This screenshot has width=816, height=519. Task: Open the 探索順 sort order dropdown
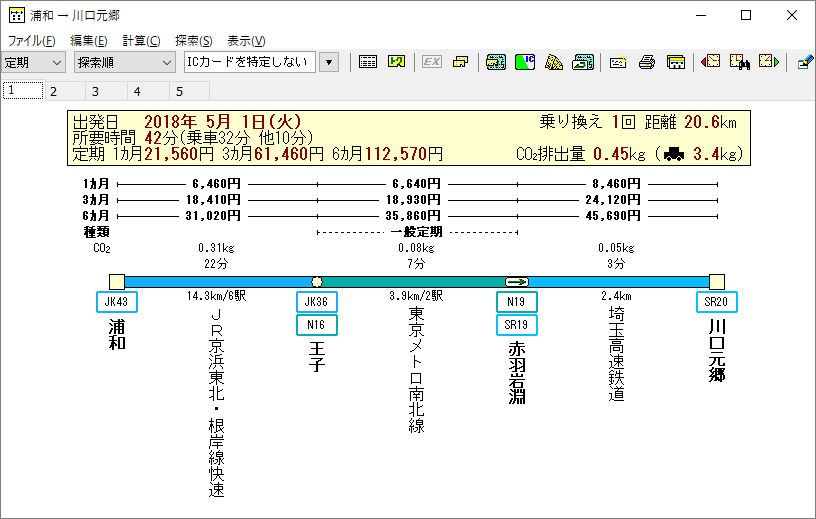click(124, 62)
